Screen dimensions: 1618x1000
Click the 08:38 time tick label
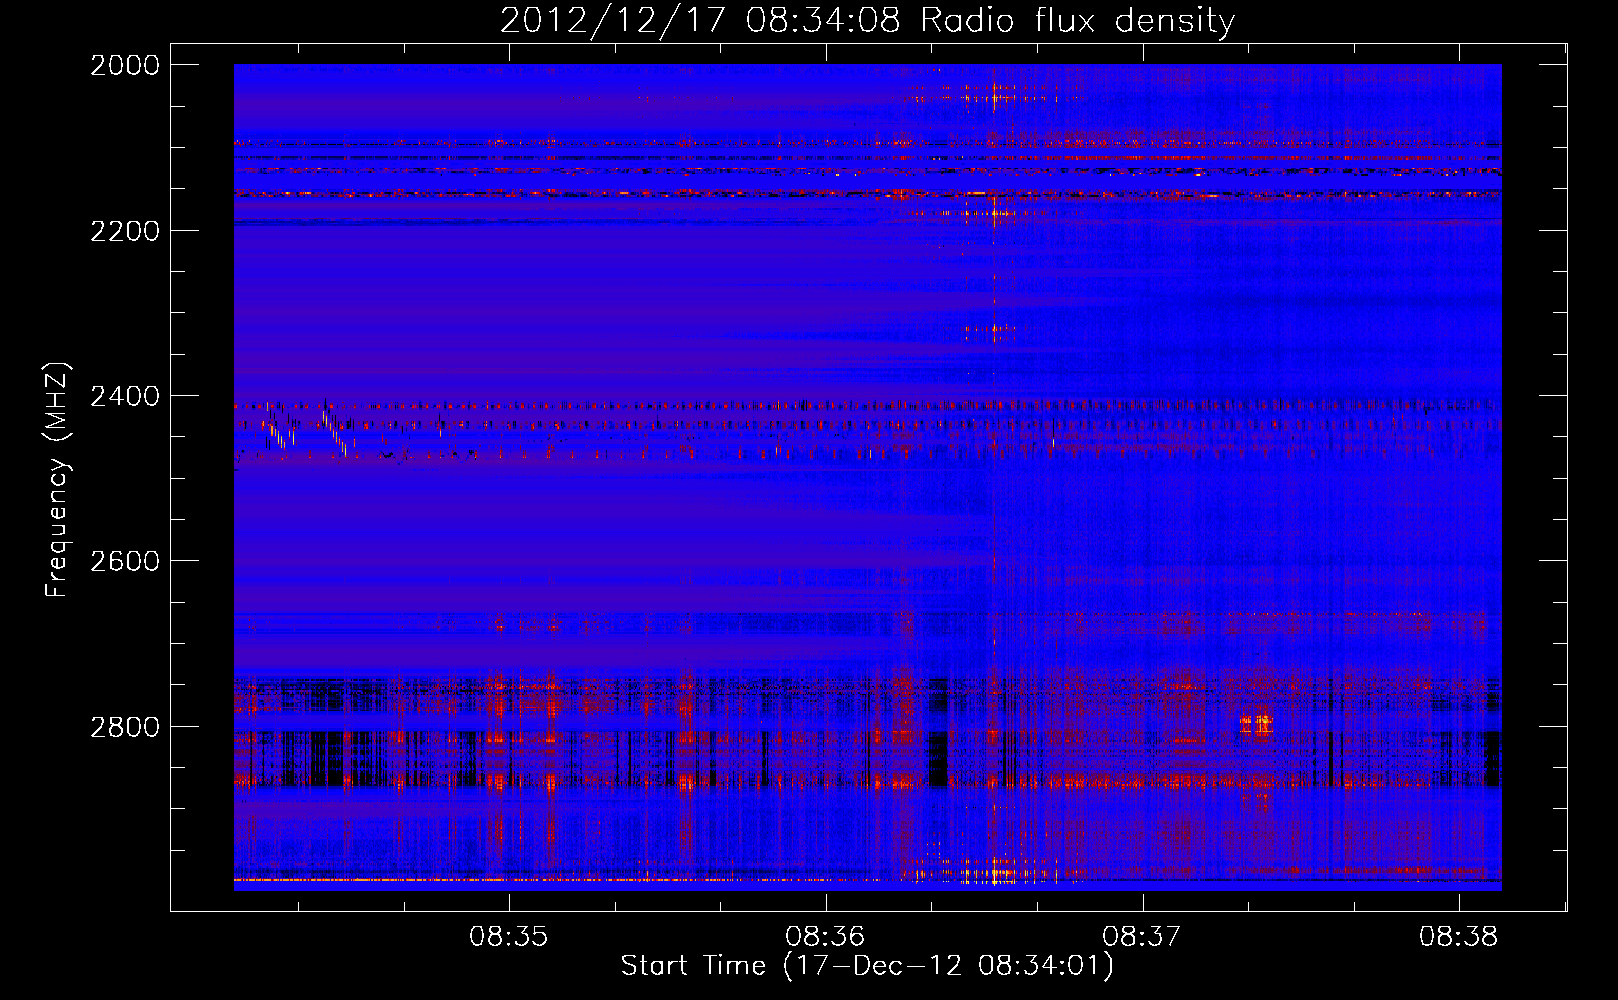(x=1459, y=937)
